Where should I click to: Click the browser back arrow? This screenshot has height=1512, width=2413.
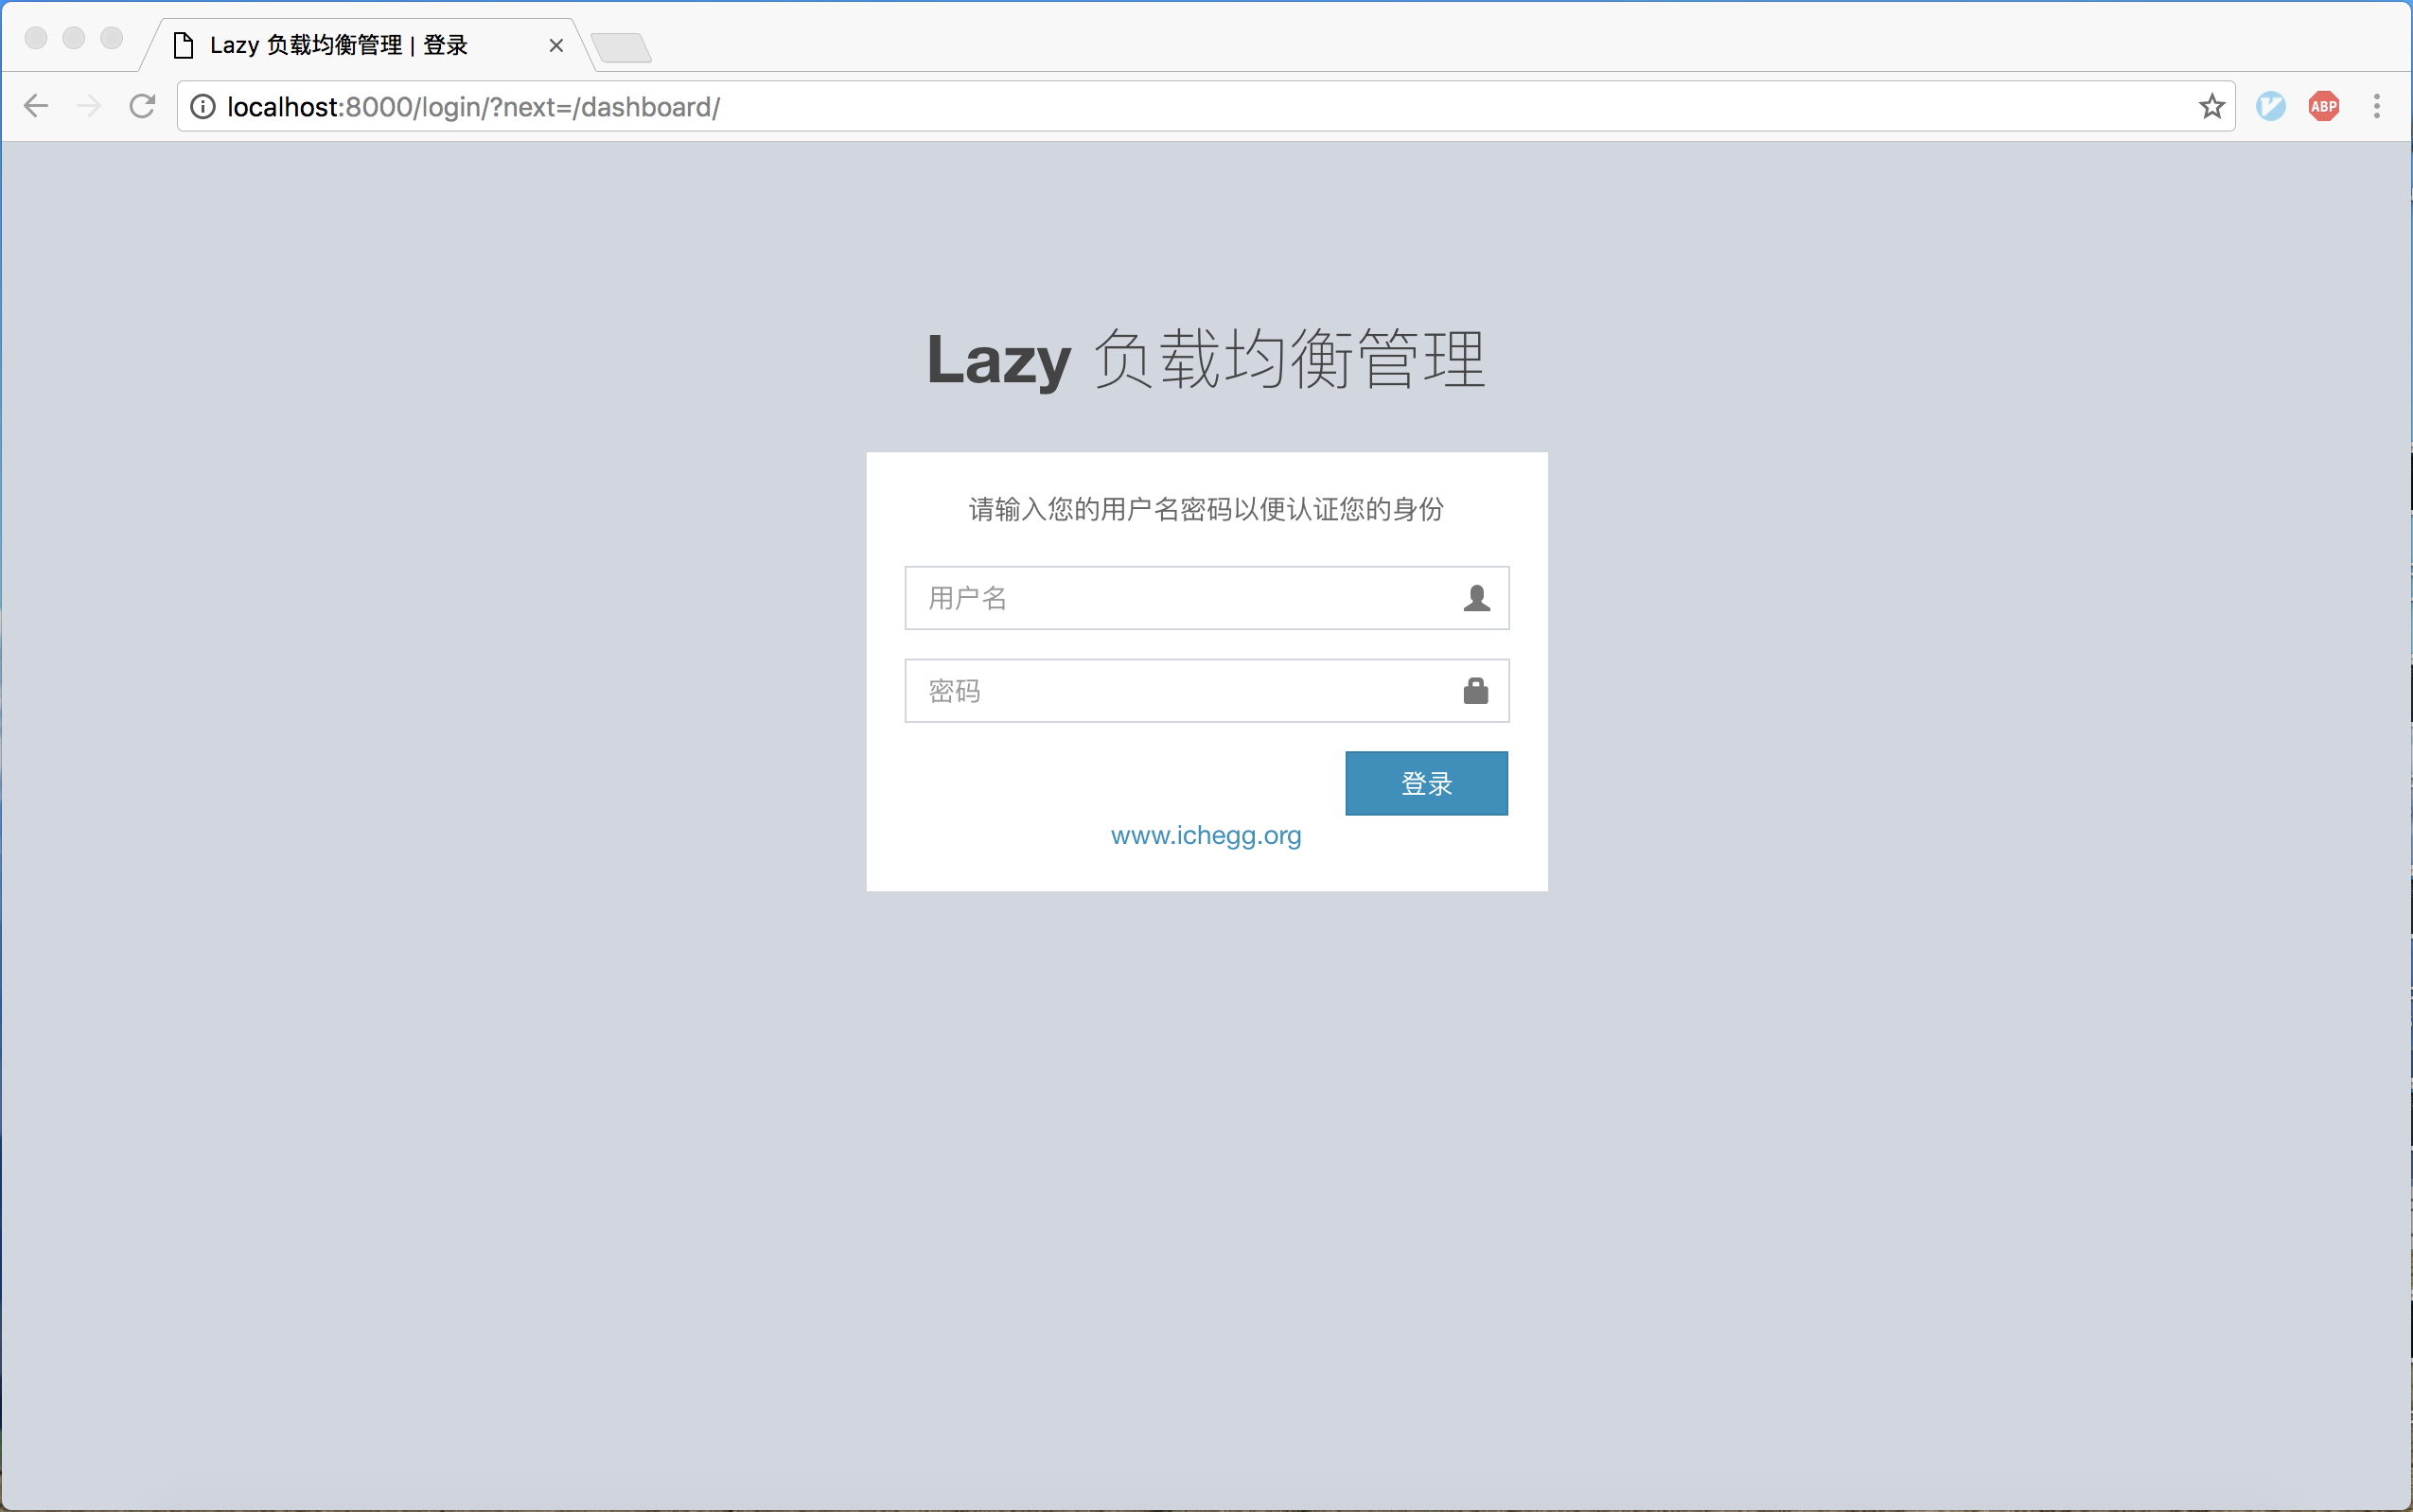[36, 106]
